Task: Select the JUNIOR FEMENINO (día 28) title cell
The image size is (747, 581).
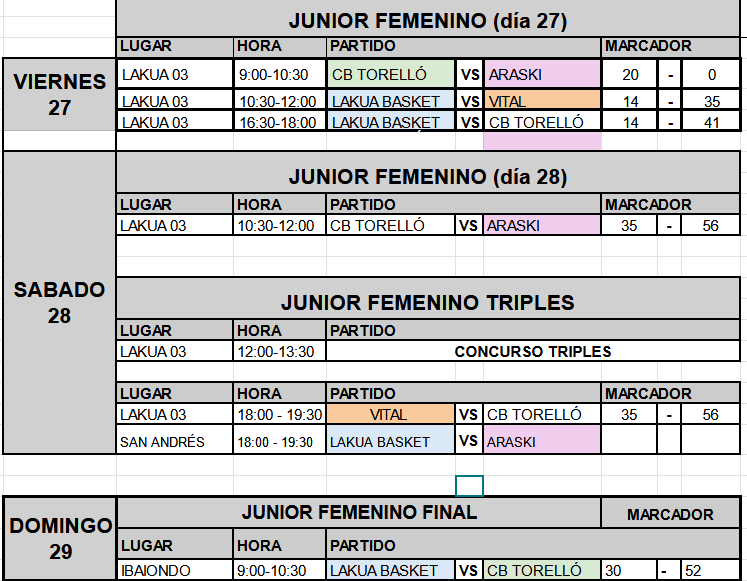Action: pos(428,175)
